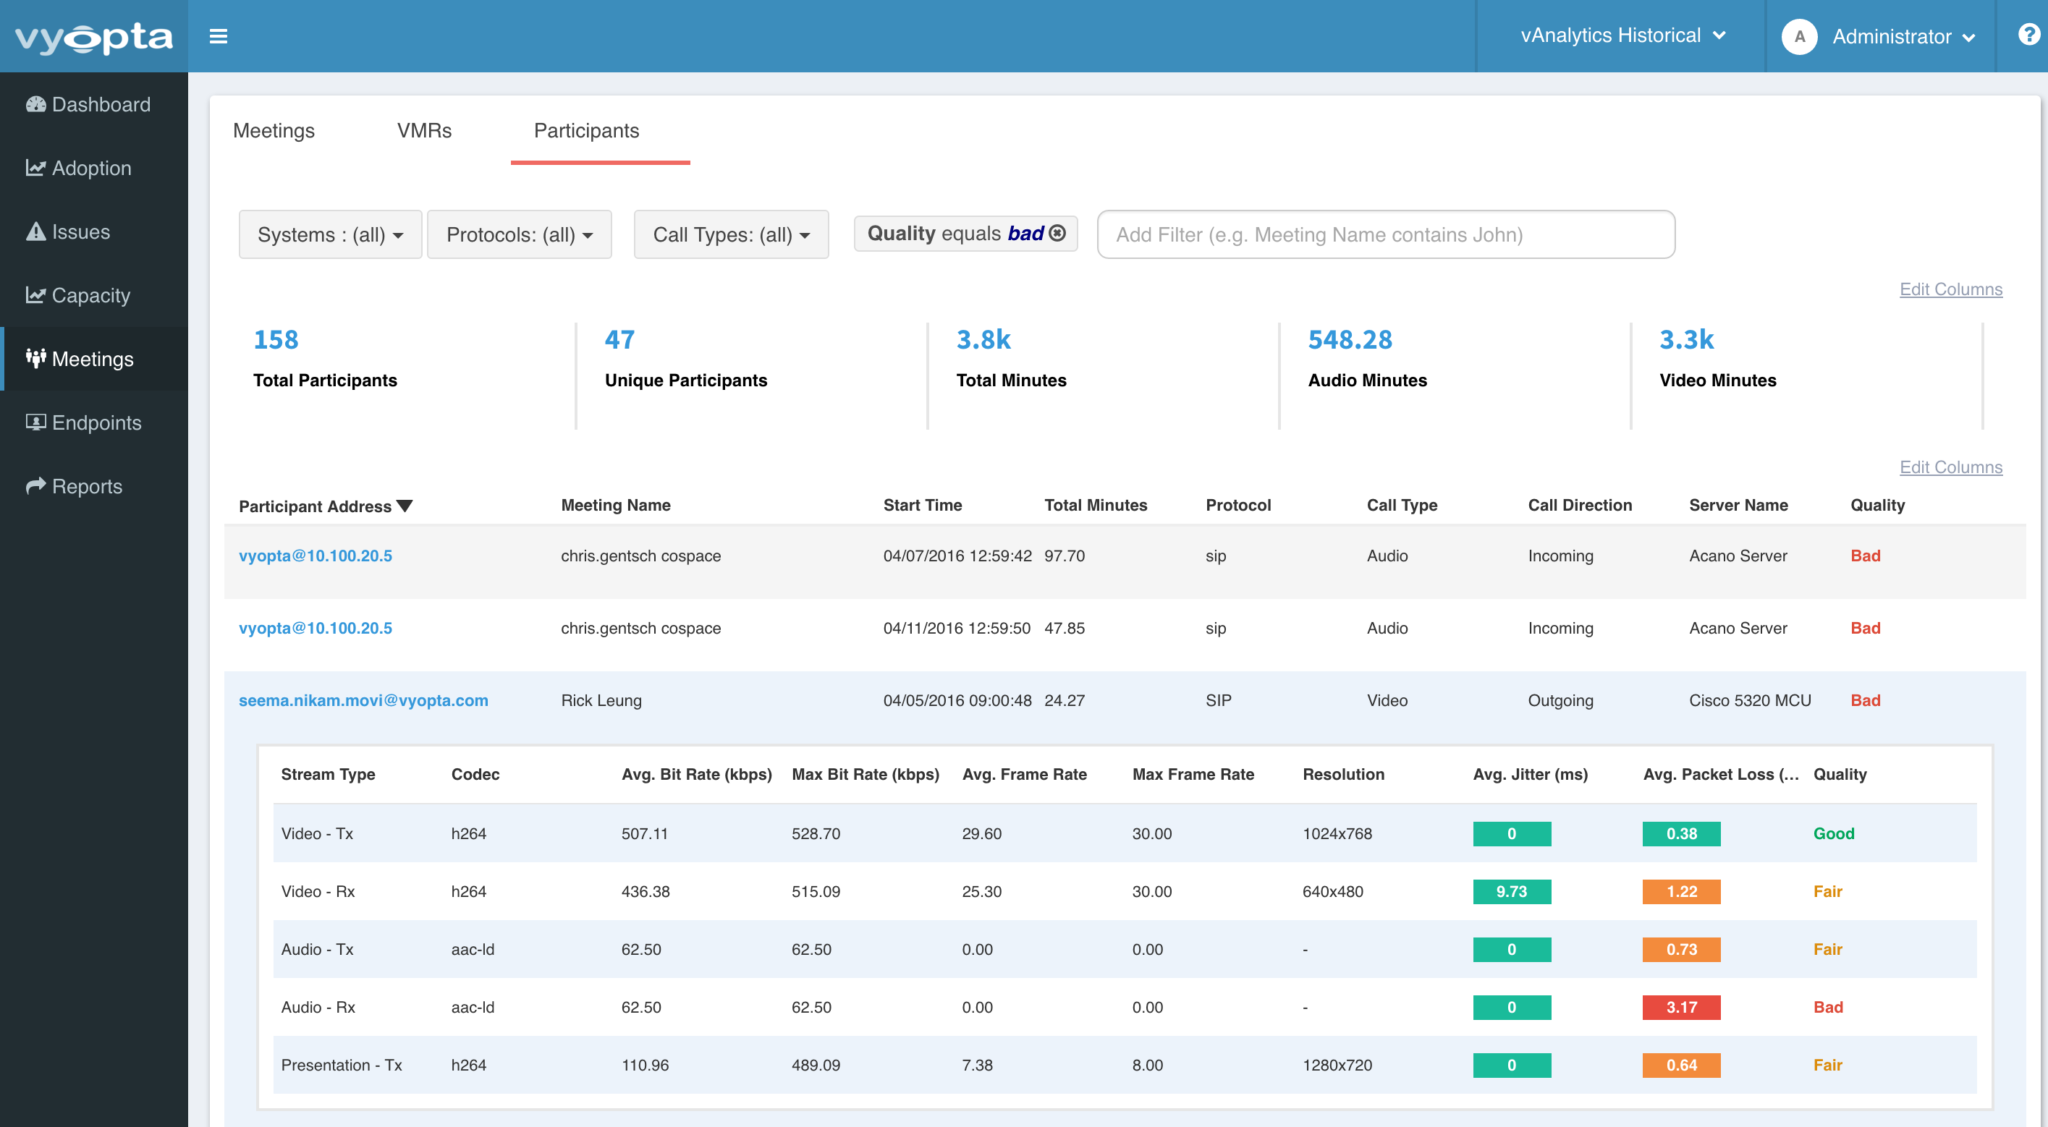
Task: Select the Participants tab
Action: 587,131
